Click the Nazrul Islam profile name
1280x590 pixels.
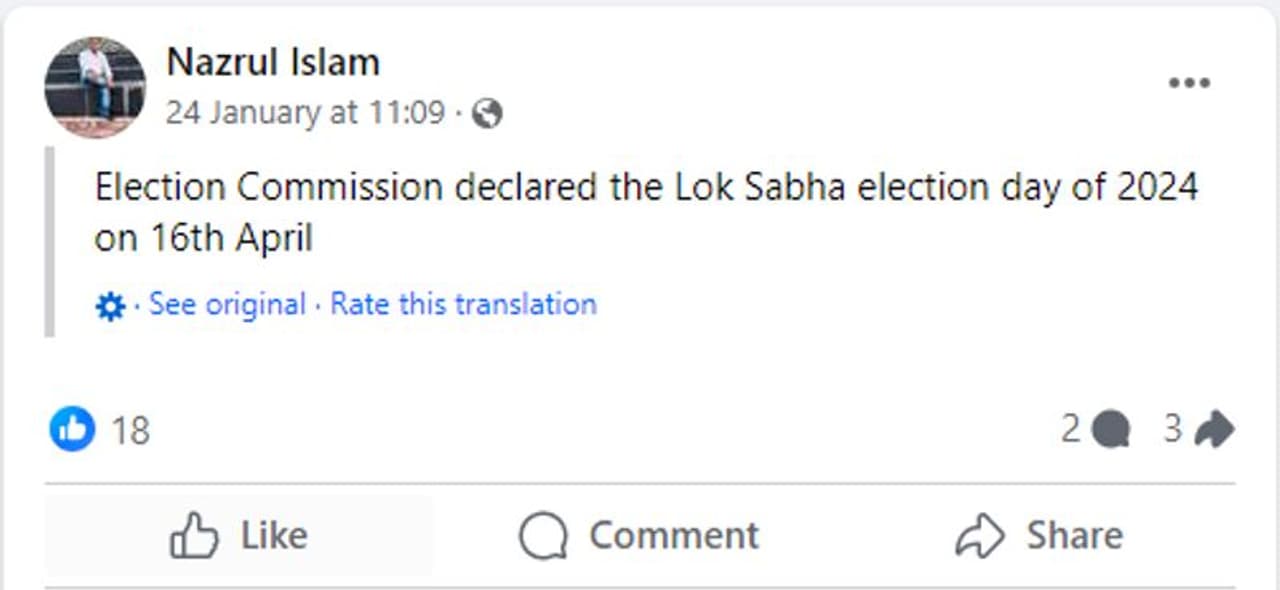tap(272, 63)
